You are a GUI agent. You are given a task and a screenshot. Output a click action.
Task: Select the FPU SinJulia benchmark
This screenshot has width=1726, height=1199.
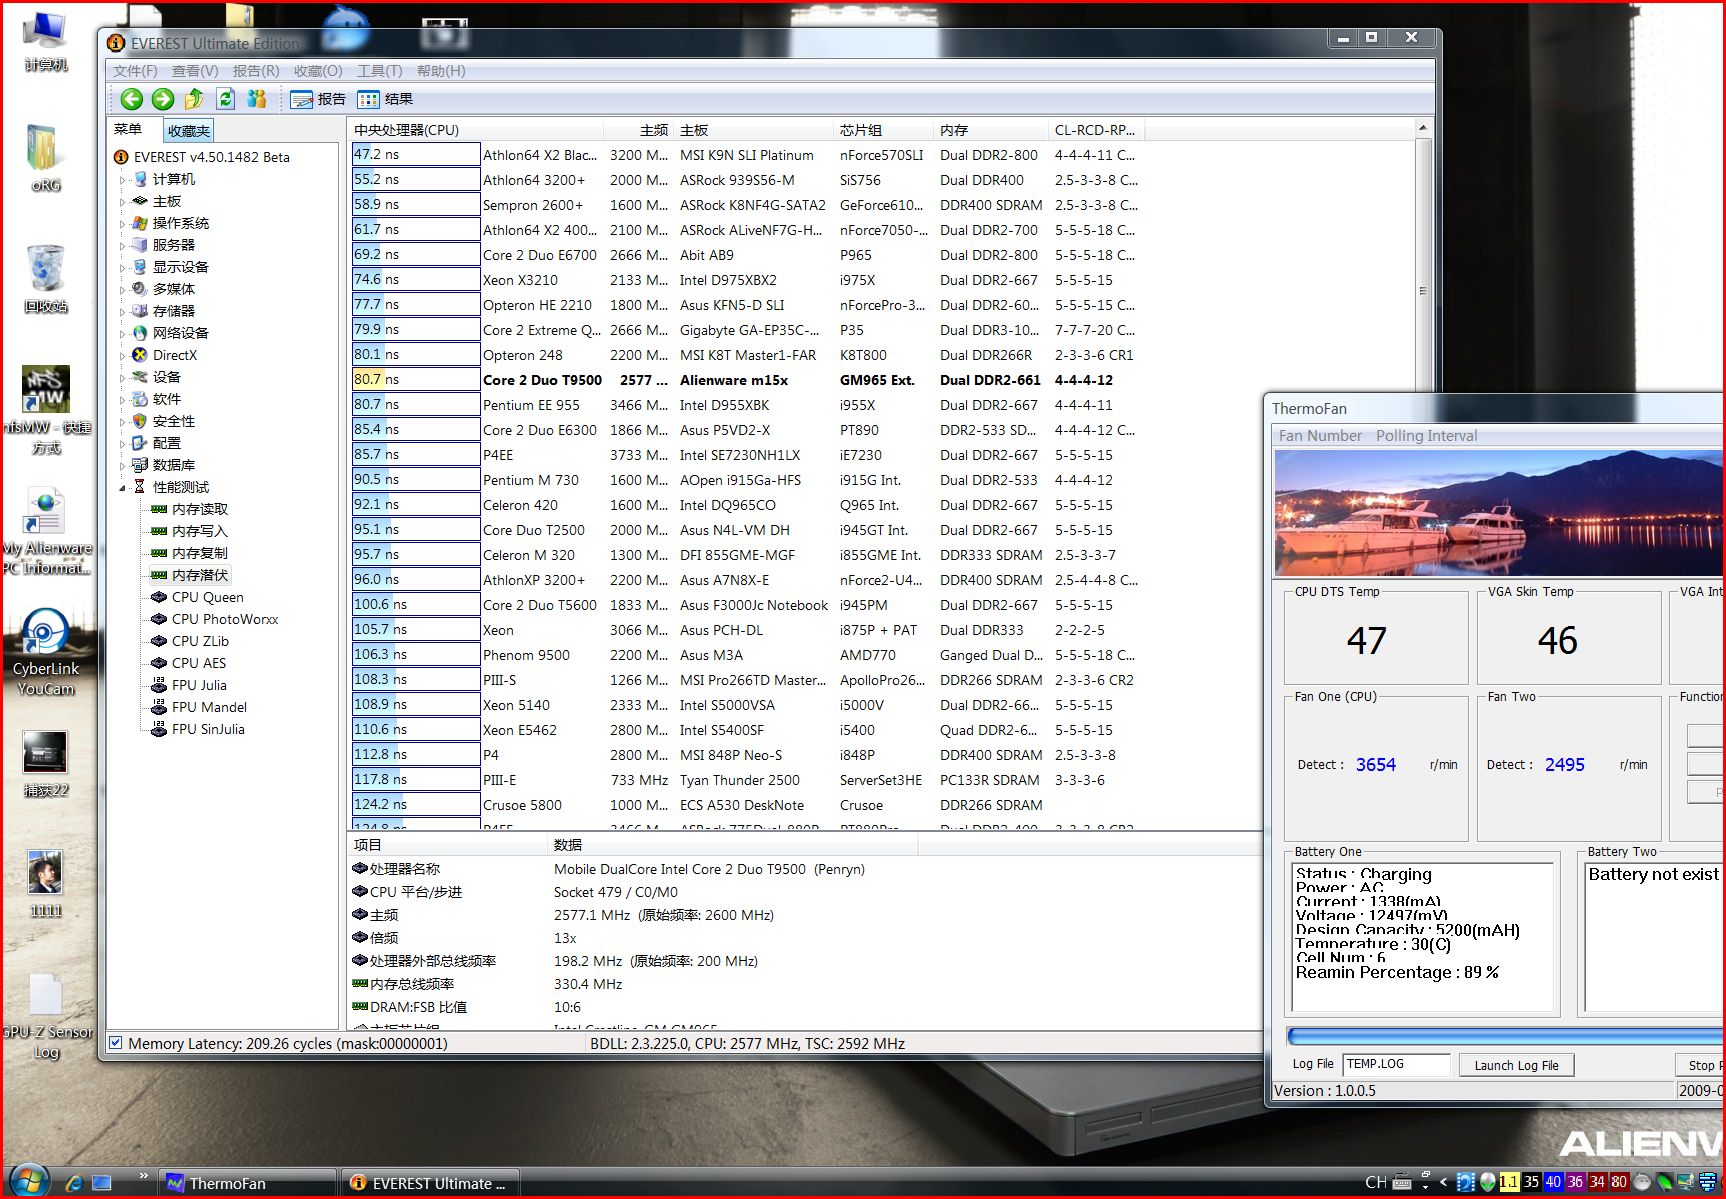(208, 729)
